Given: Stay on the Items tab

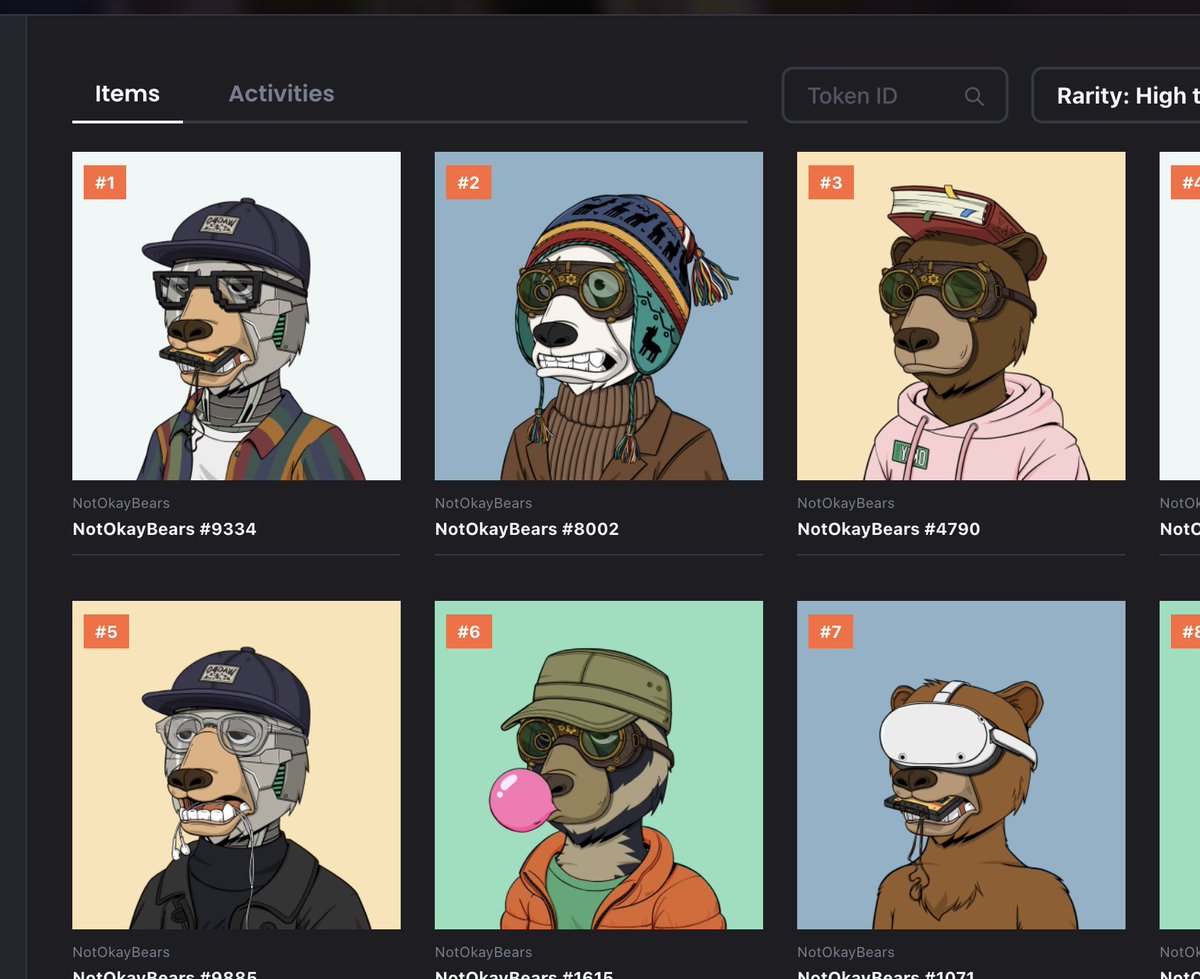Looking at the screenshot, I should [127, 93].
